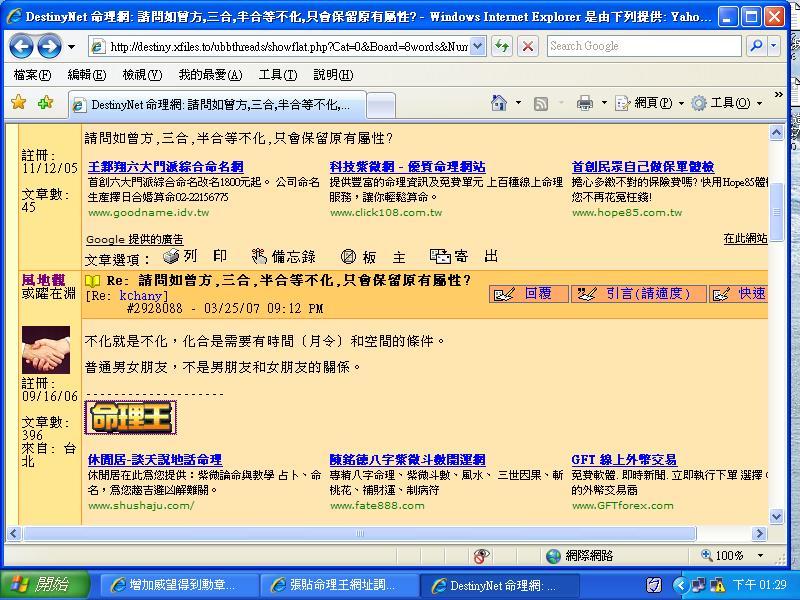
Task: Click the Favorites star icon
Action: [18, 103]
